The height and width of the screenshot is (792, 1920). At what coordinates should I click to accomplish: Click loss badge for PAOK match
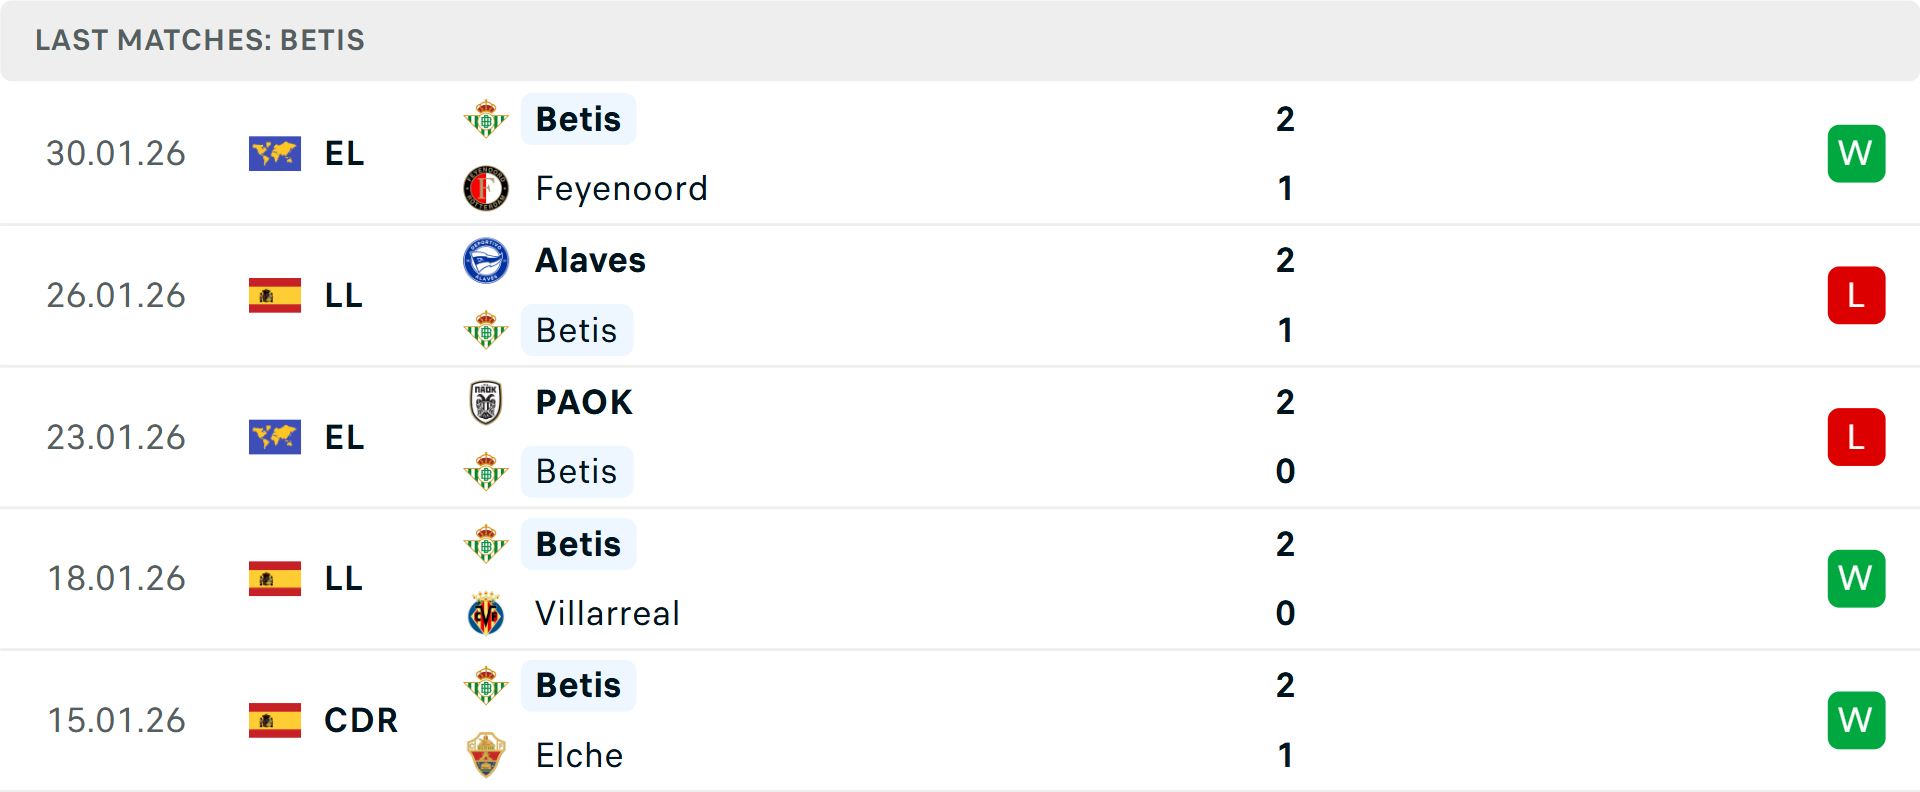pyautogui.click(x=1856, y=437)
